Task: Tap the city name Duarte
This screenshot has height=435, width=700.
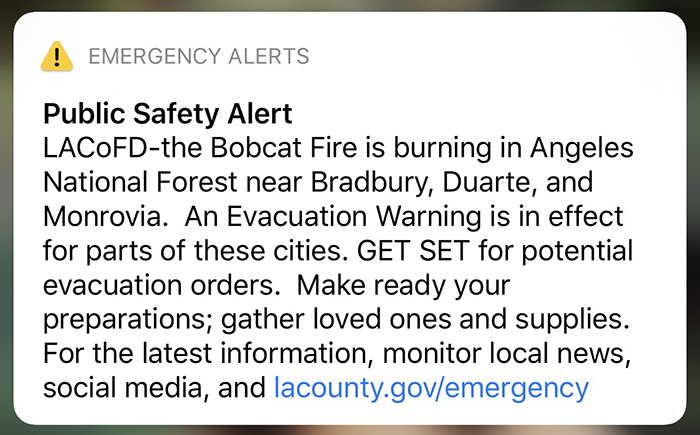Action: tap(486, 182)
